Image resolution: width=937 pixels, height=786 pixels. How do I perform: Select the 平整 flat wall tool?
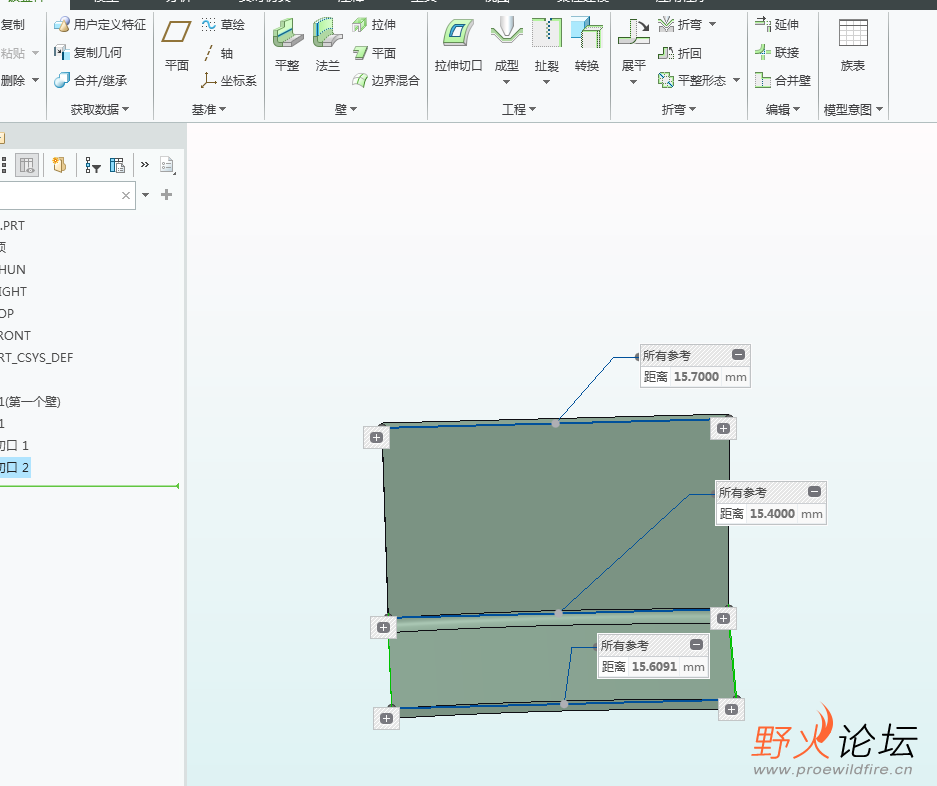(x=287, y=46)
